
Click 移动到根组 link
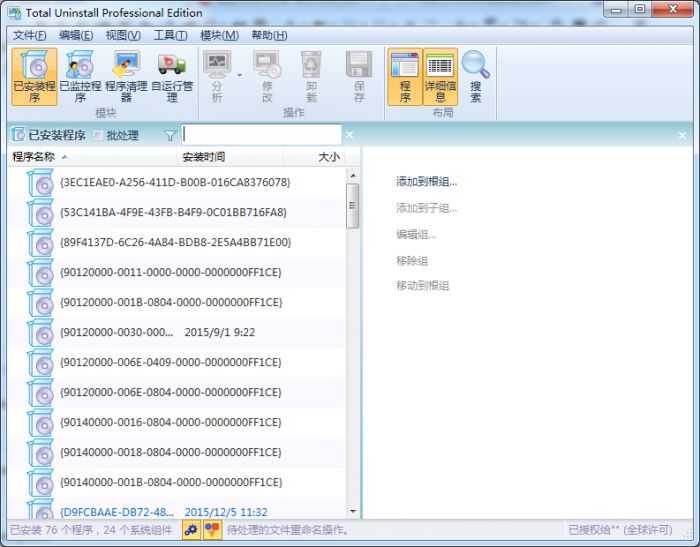(x=422, y=286)
